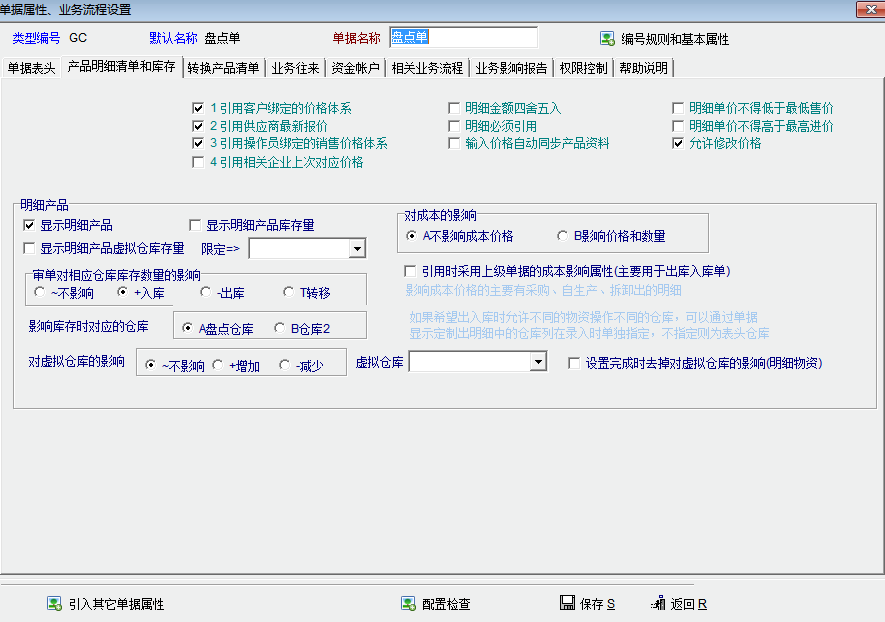Enable 显示明细产品库存量 checkbox
Screen dimensions: 885x622
(x=196, y=226)
